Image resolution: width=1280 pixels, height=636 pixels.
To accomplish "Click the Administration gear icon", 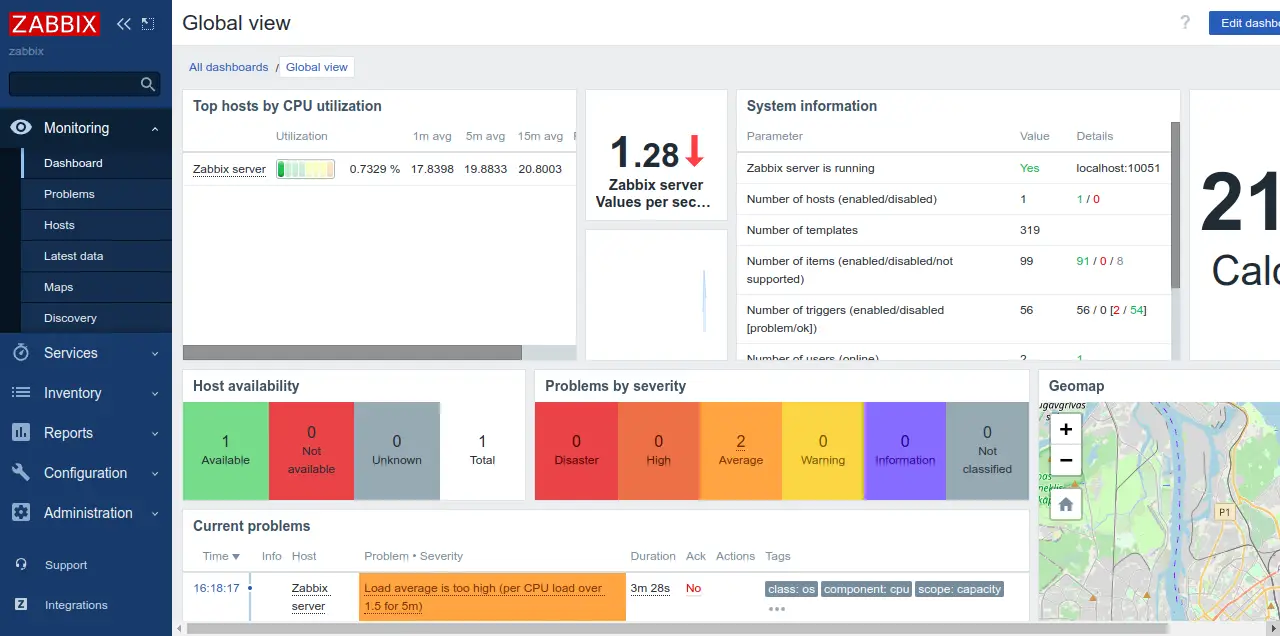I will pyautogui.click(x=21, y=513).
